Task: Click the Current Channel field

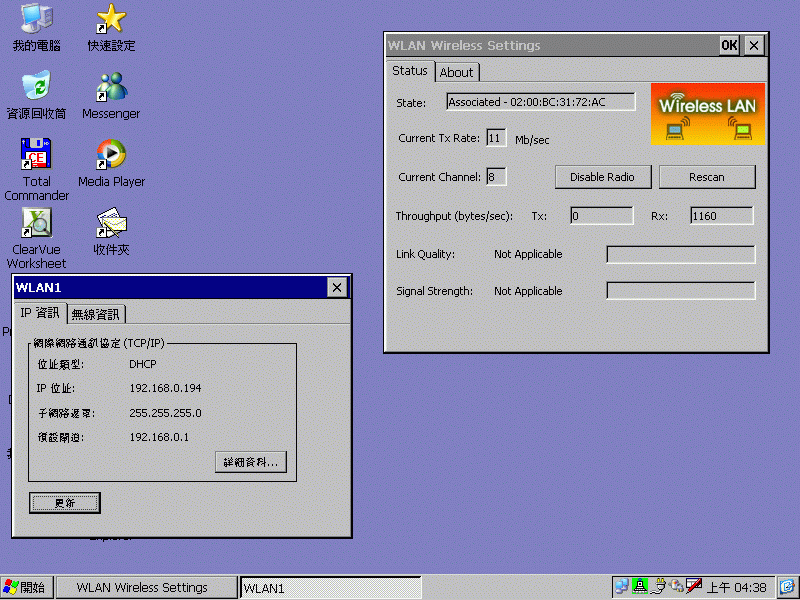Action: 496,177
